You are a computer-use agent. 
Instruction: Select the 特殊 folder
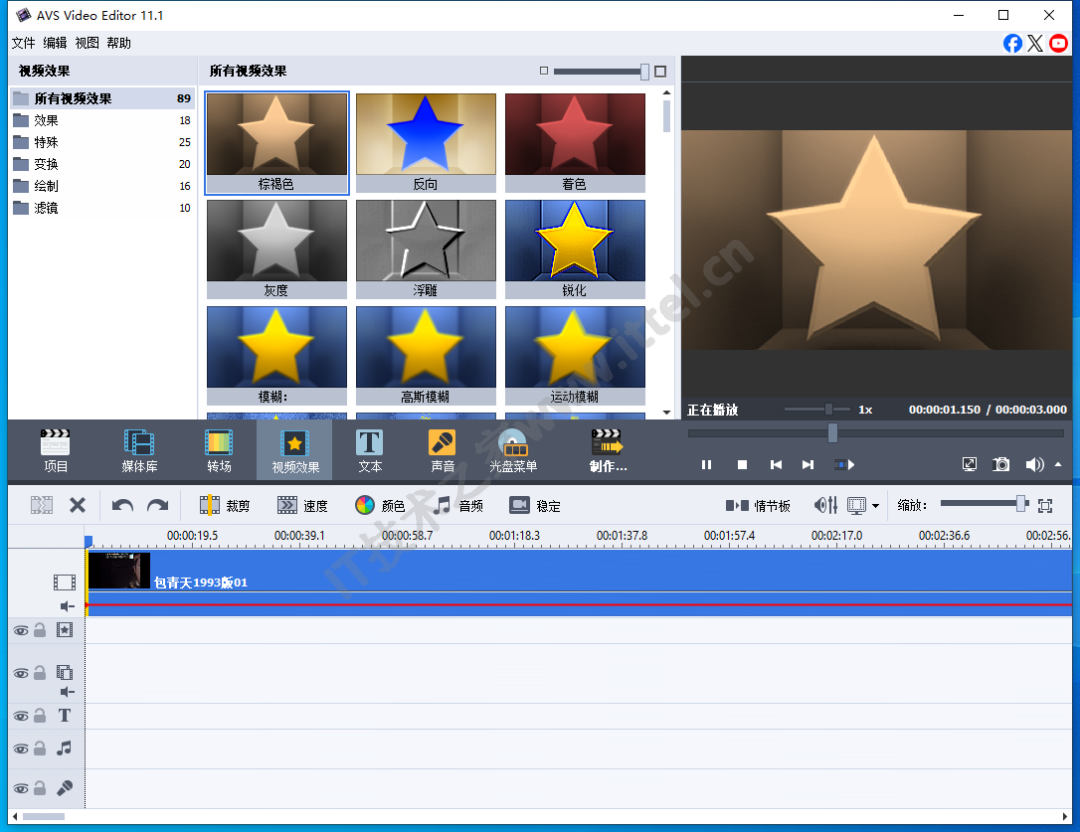[102, 143]
